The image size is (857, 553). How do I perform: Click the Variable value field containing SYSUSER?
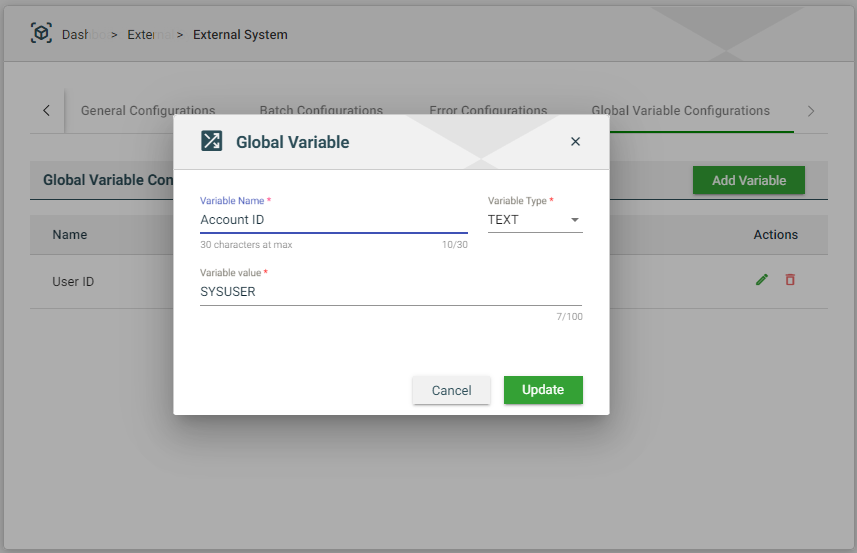[x=390, y=292]
